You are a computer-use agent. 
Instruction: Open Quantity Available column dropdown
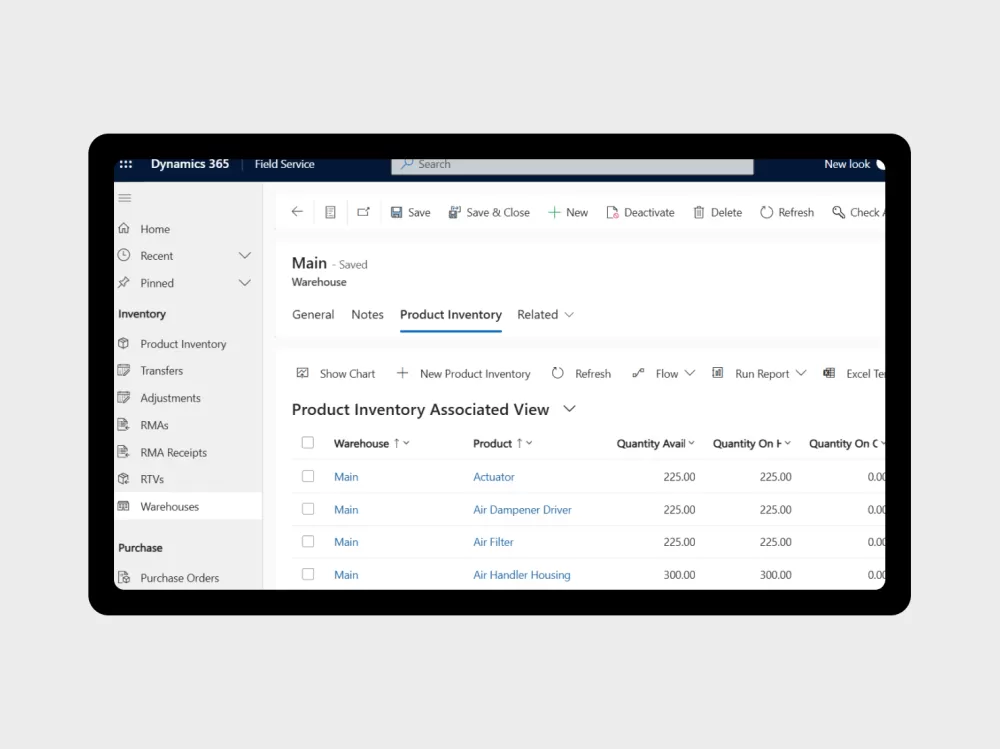pyautogui.click(x=692, y=443)
